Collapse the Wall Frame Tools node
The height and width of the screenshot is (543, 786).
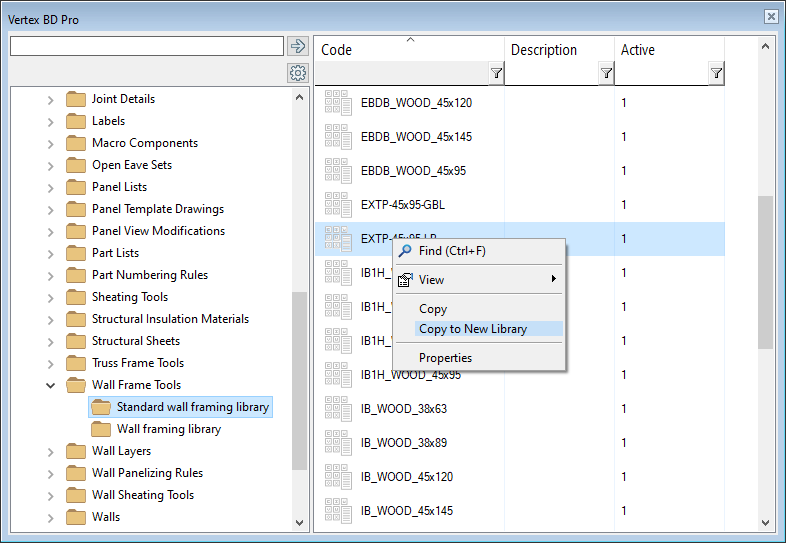[x=51, y=385]
